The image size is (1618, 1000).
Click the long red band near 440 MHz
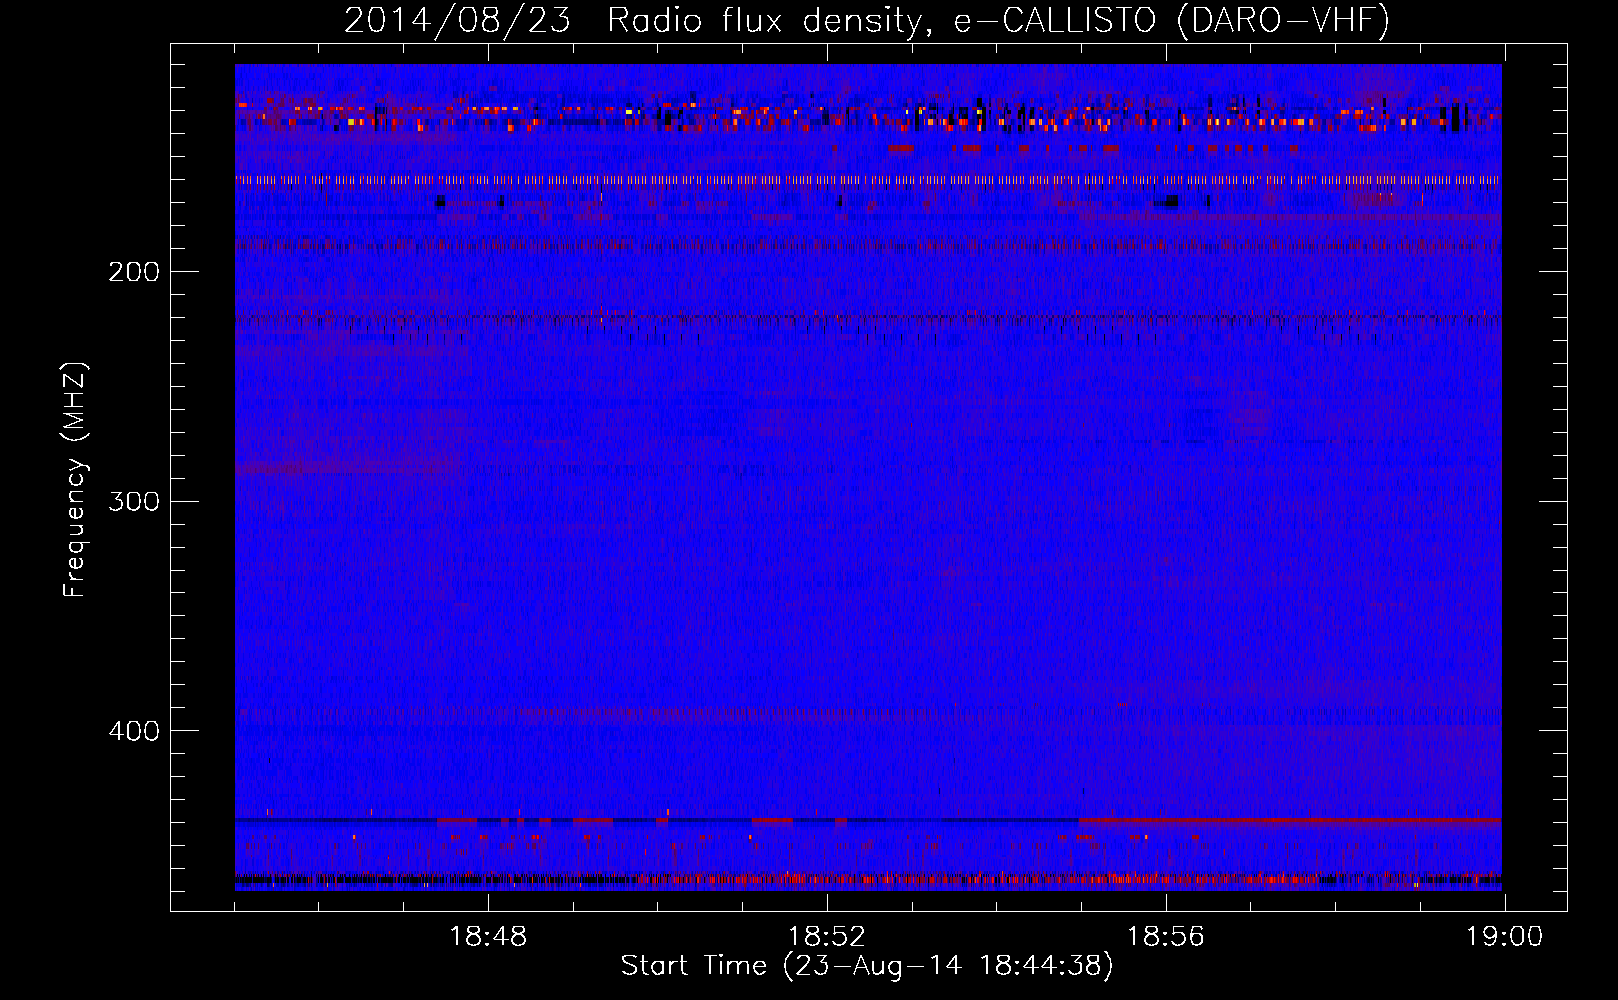coord(1290,820)
